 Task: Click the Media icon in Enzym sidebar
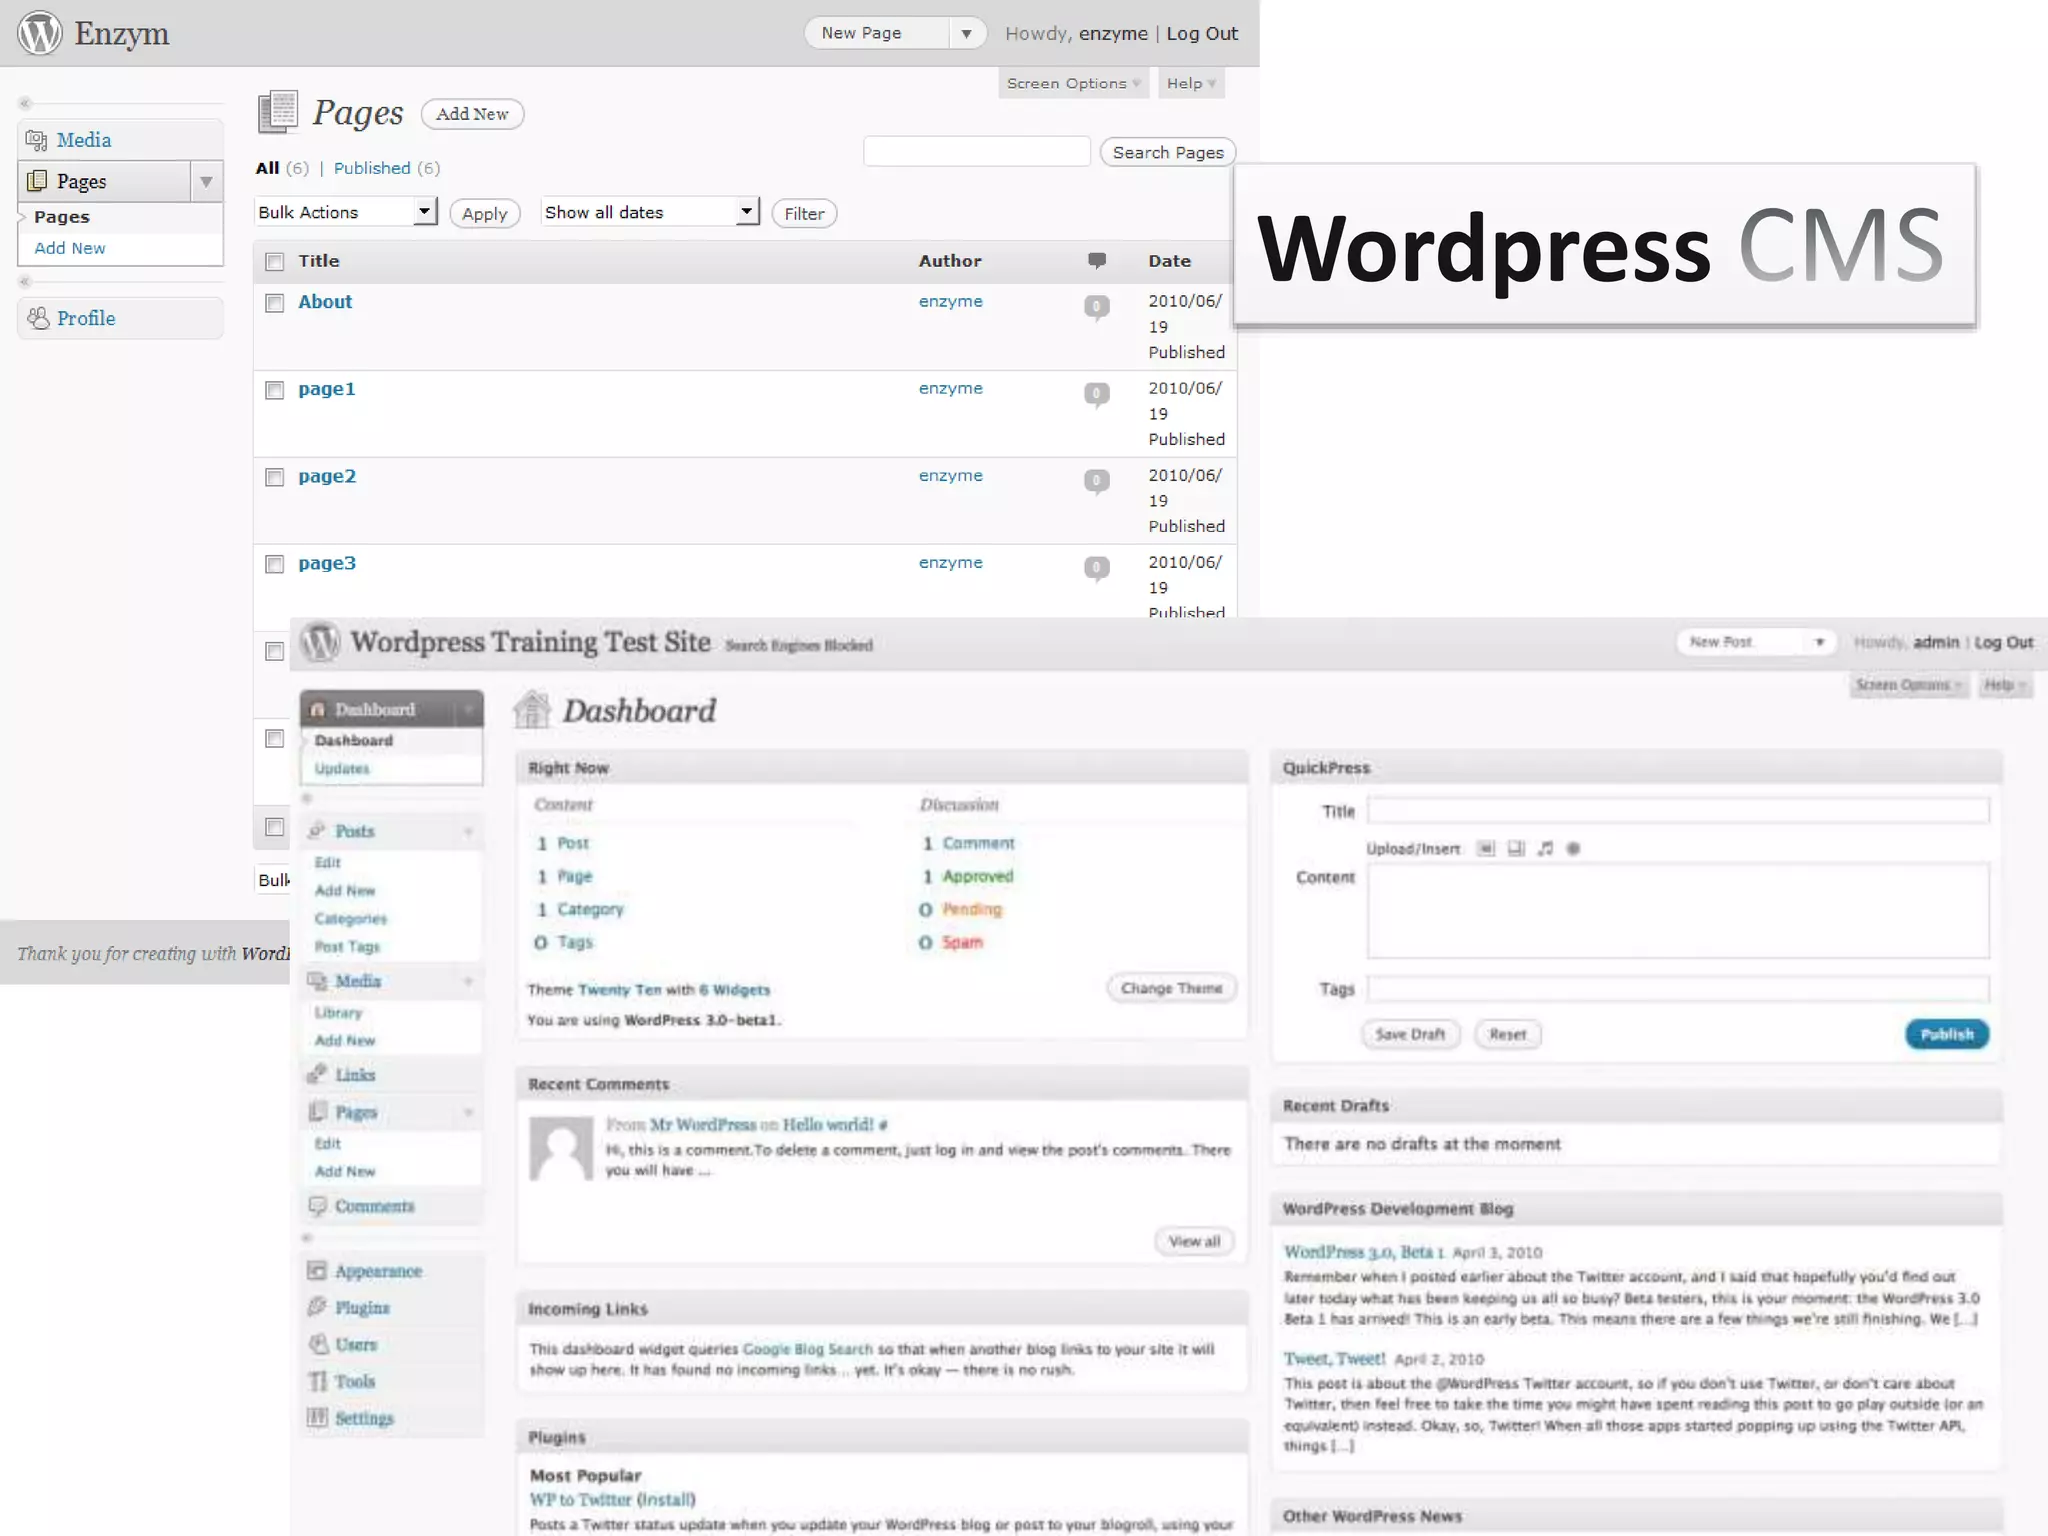[36, 140]
